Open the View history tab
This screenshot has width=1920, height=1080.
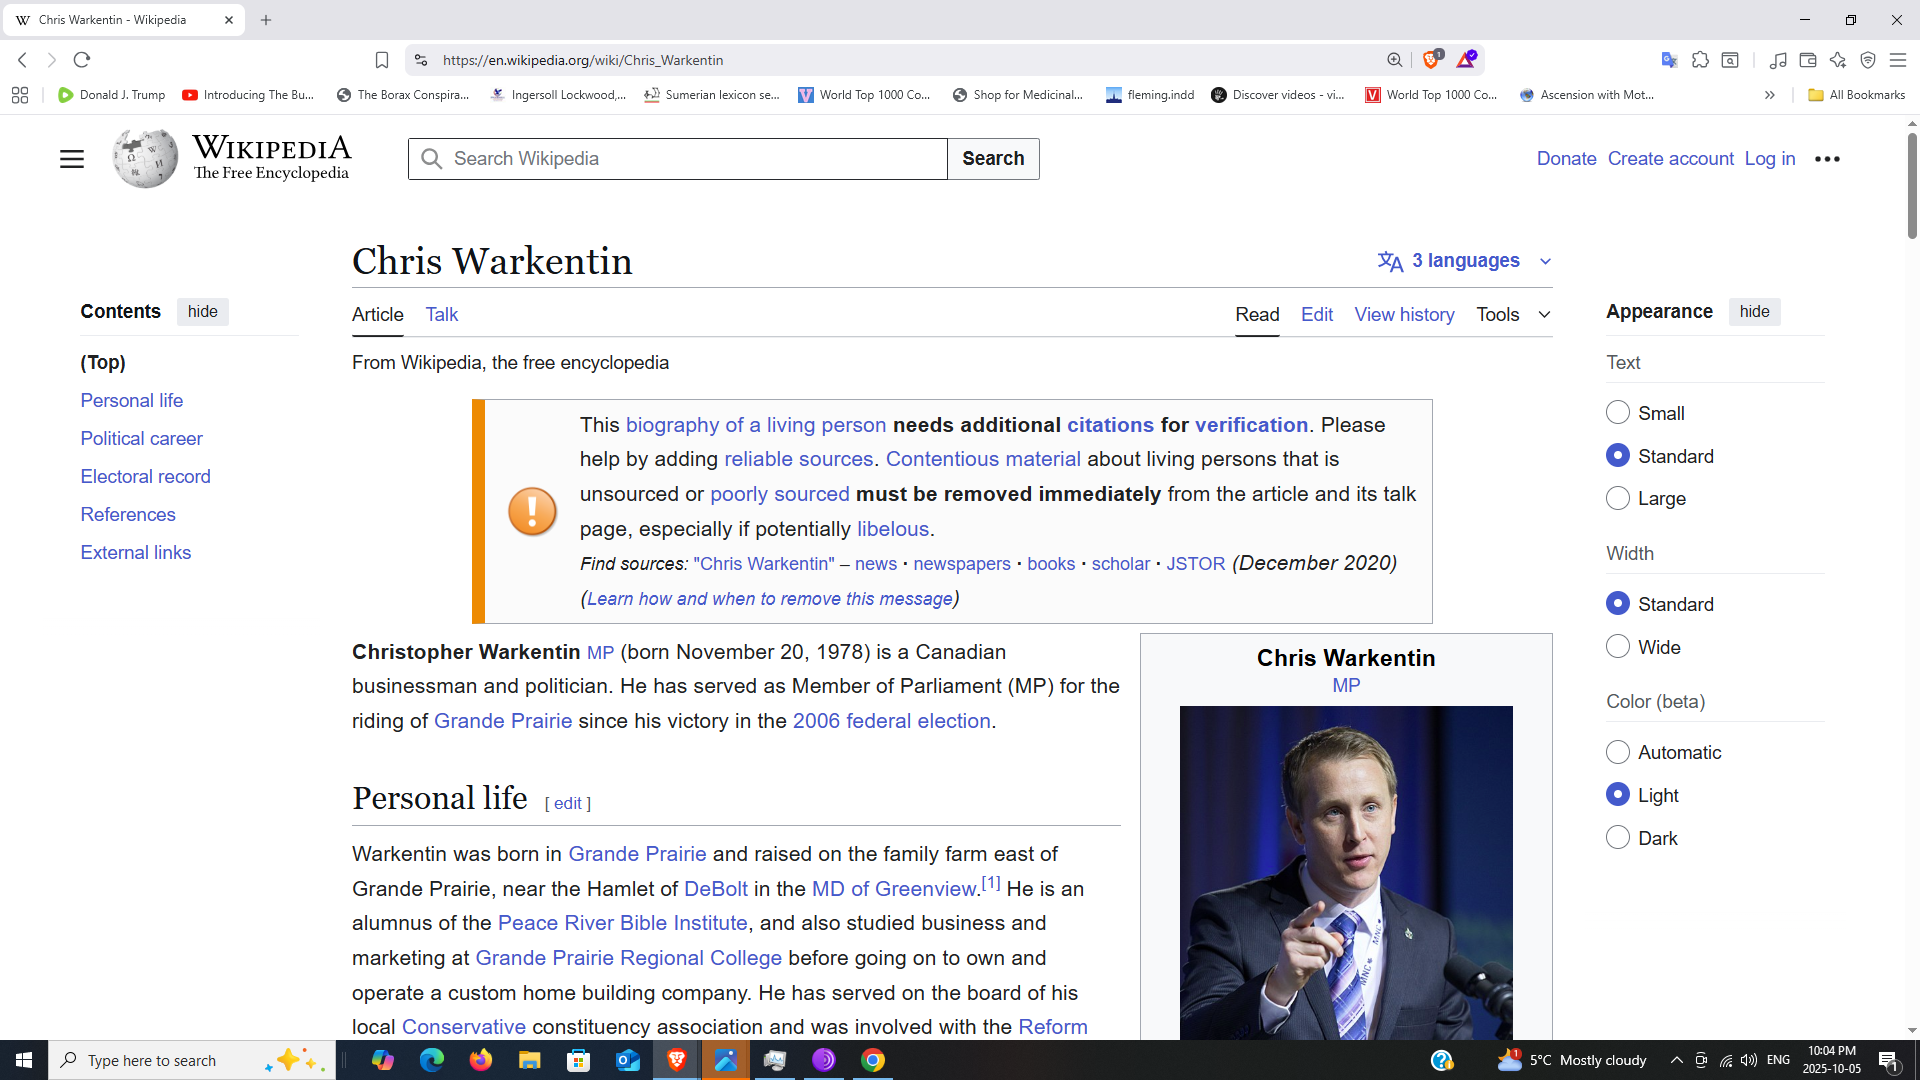1404,315
